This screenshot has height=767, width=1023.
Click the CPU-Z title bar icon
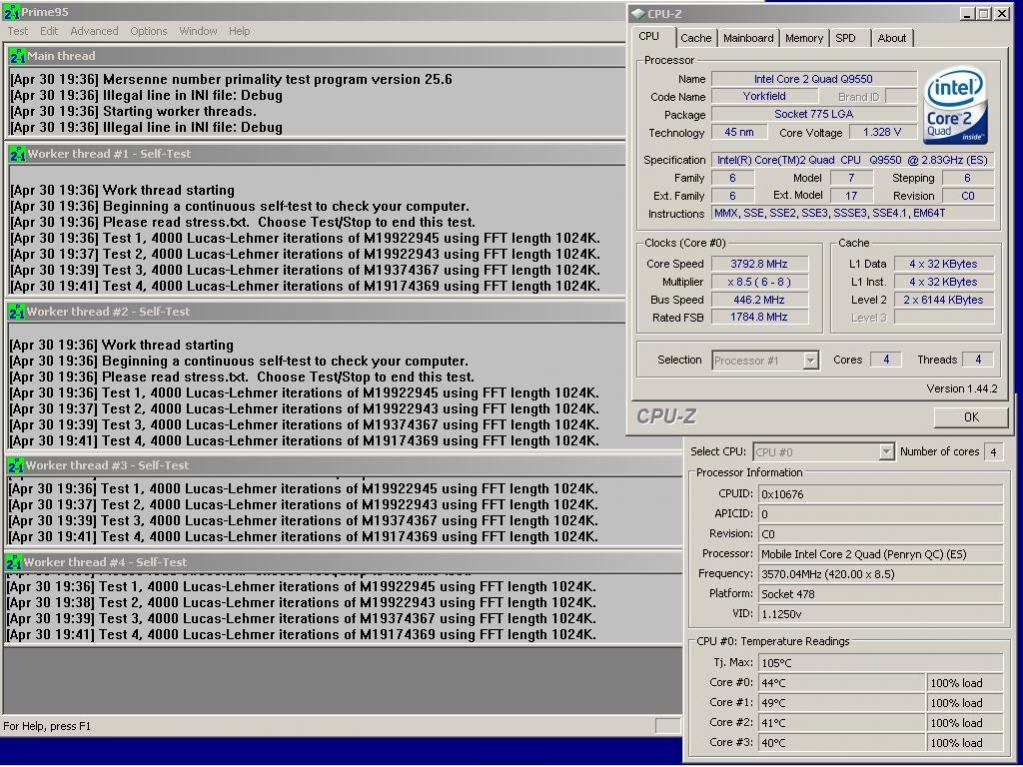click(638, 14)
